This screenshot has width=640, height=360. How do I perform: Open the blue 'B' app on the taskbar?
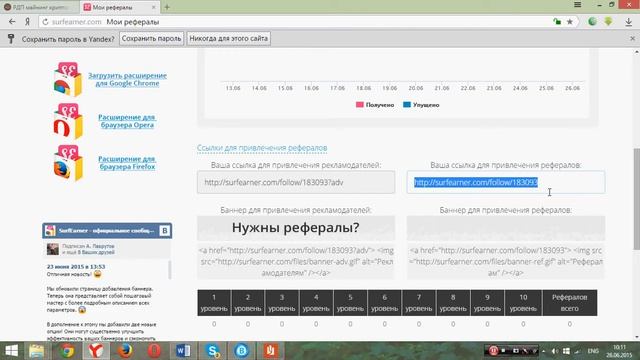click(x=241, y=351)
